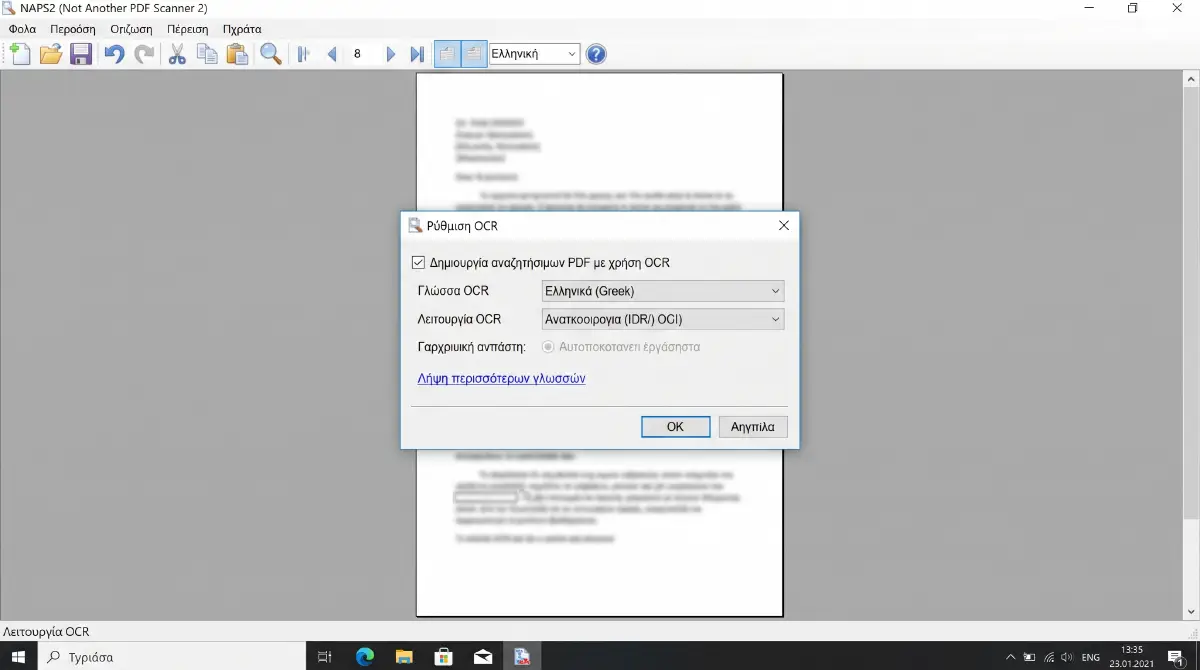The height and width of the screenshot is (670, 1200).
Task: Click the grayed redo arrow
Action: coord(145,54)
